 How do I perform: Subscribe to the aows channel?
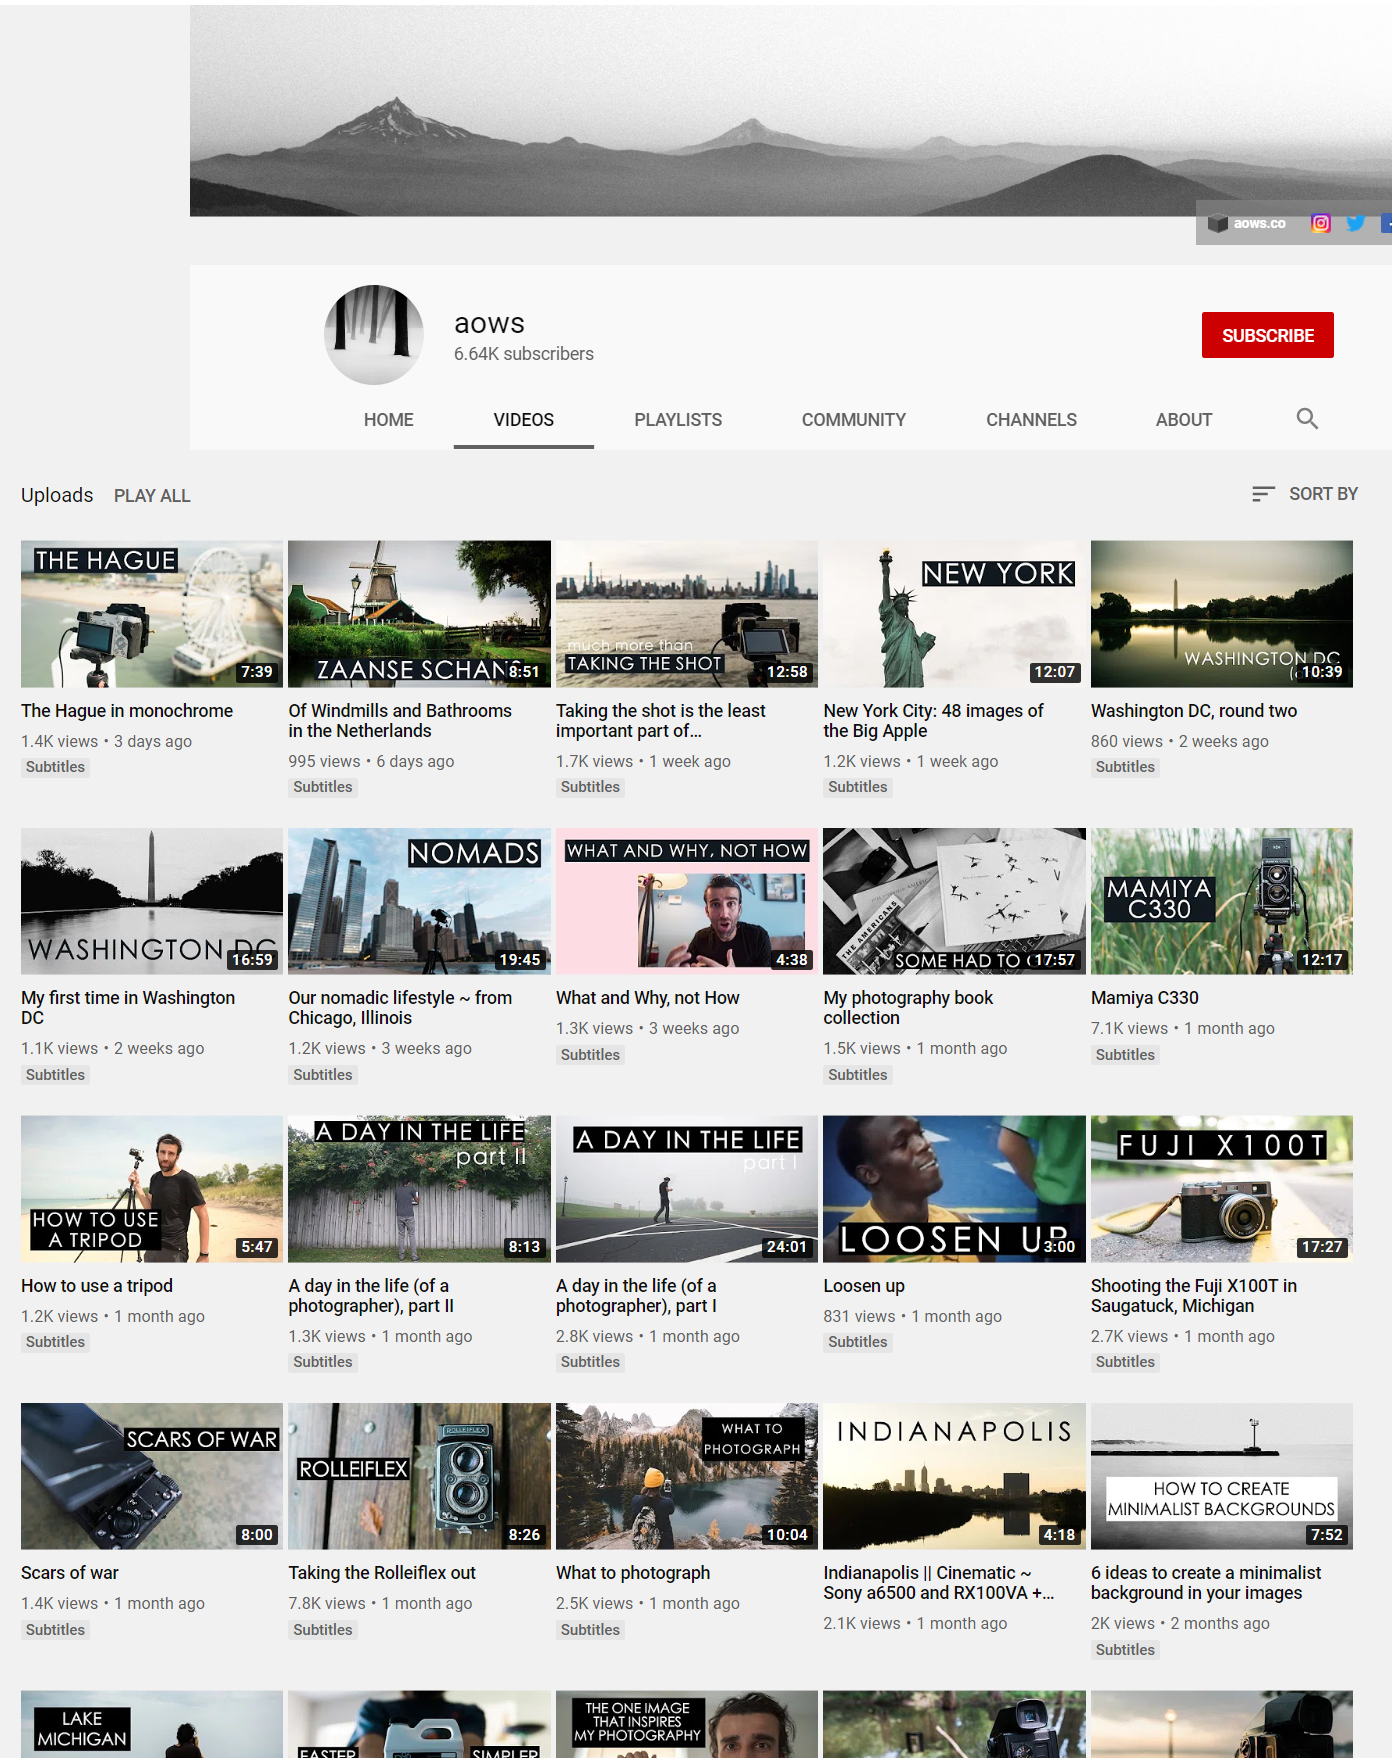click(x=1267, y=335)
